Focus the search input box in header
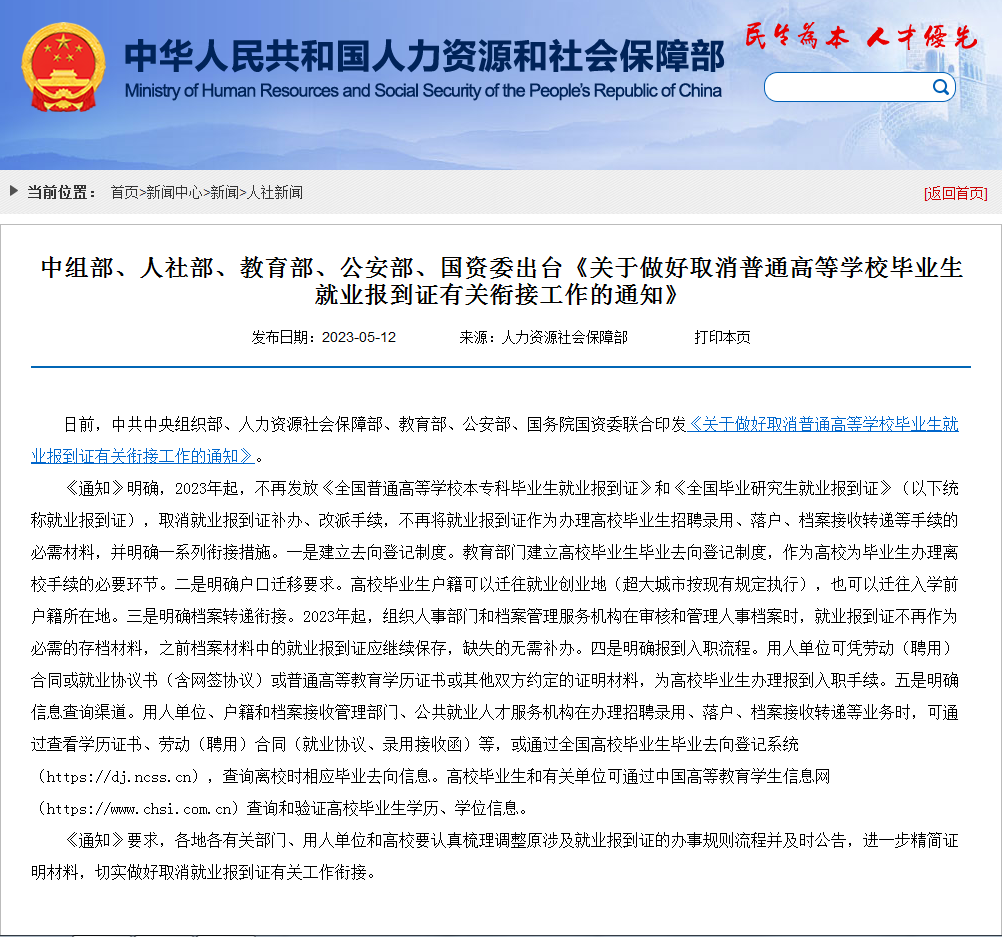 click(x=848, y=88)
